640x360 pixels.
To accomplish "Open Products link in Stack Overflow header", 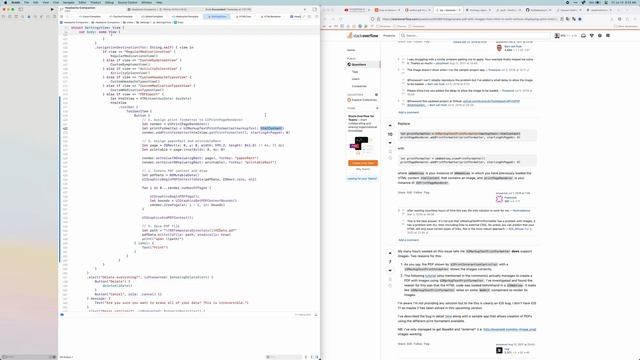I will [389, 36].
